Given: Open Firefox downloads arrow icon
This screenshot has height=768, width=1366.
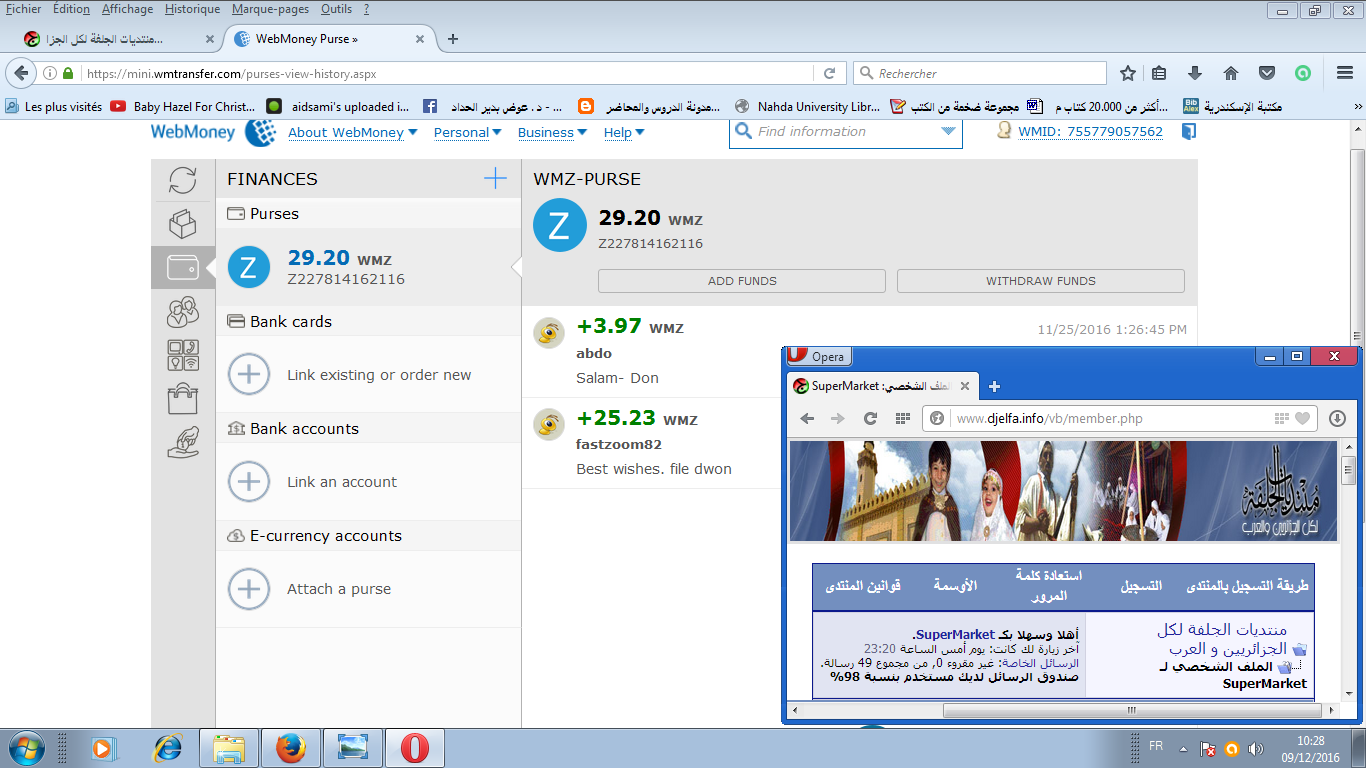Looking at the screenshot, I should point(1194,73).
